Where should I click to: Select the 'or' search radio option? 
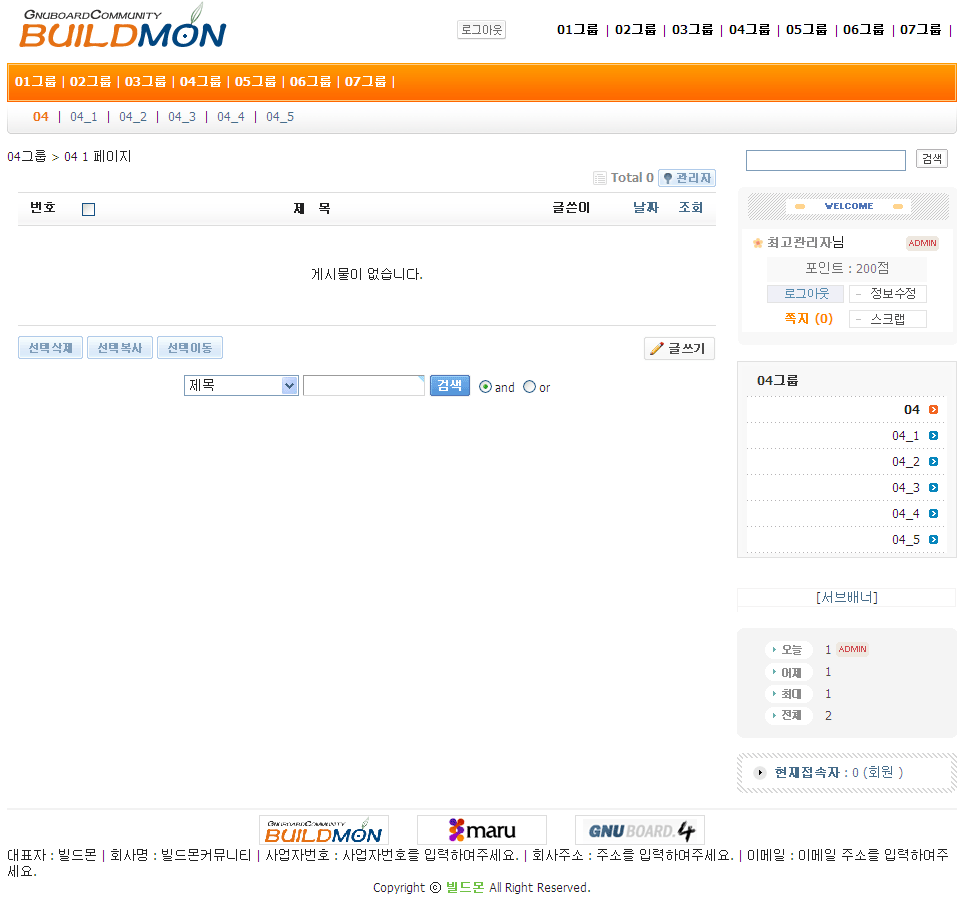point(530,387)
